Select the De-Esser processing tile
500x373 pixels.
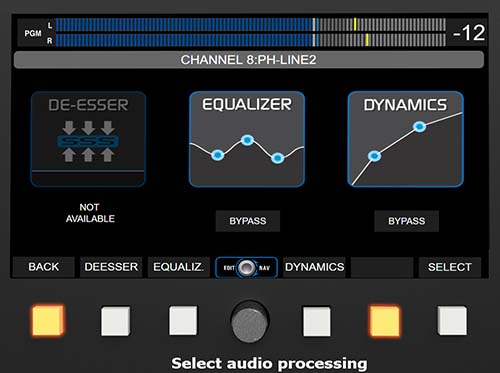(x=88, y=139)
